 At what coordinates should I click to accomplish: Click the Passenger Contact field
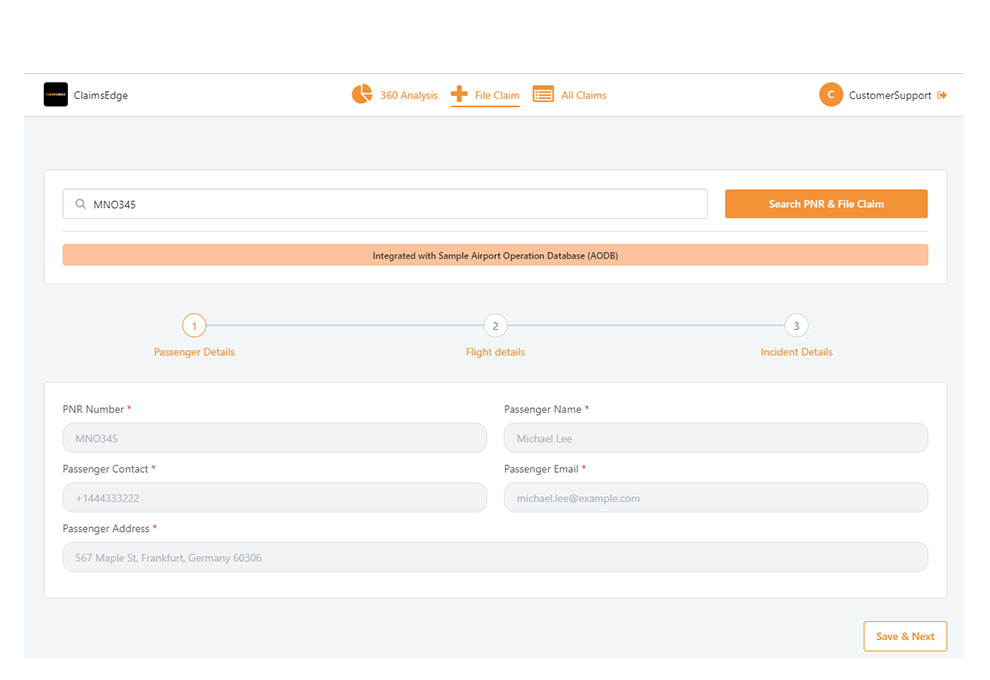(274, 498)
